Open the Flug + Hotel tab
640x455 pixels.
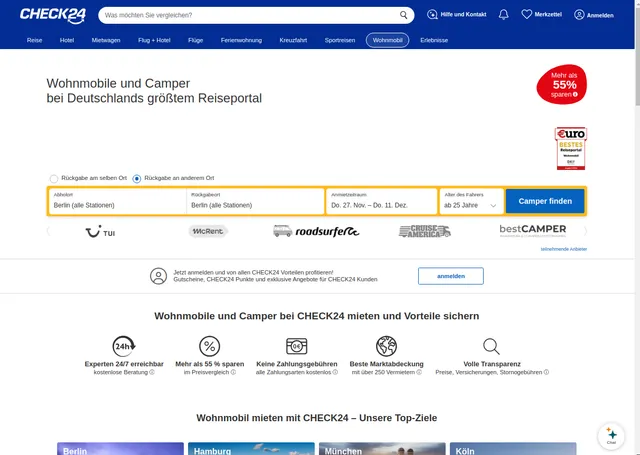click(154, 40)
